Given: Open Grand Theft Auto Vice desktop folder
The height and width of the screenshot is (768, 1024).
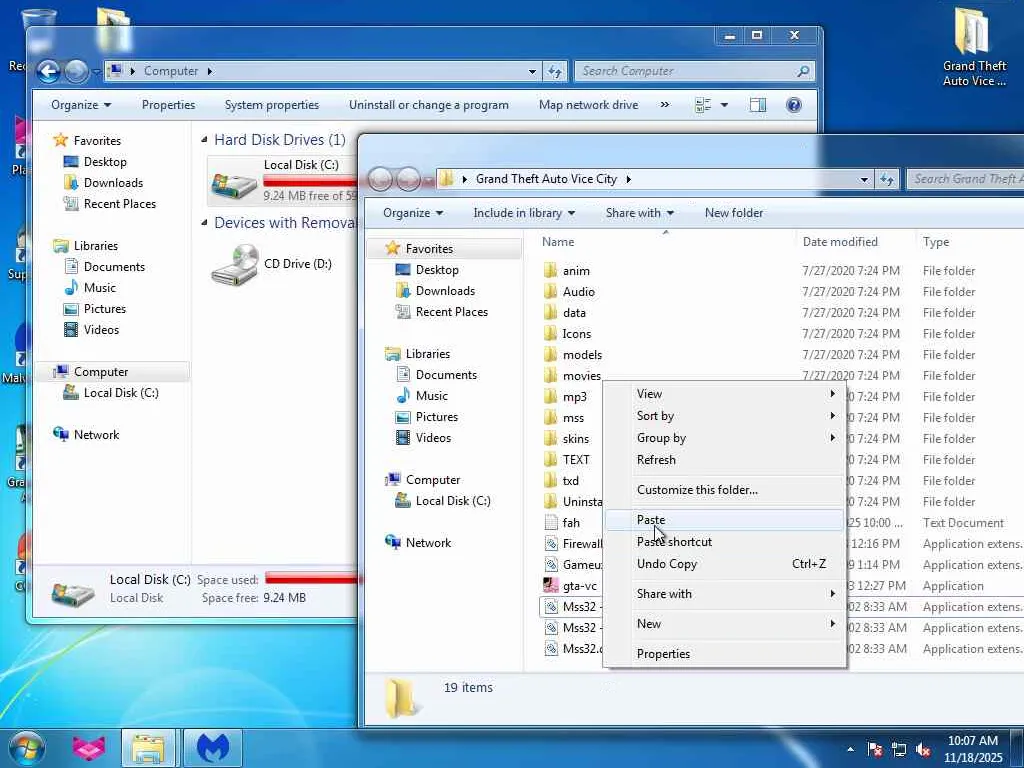Looking at the screenshot, I should tap(974, 47).
